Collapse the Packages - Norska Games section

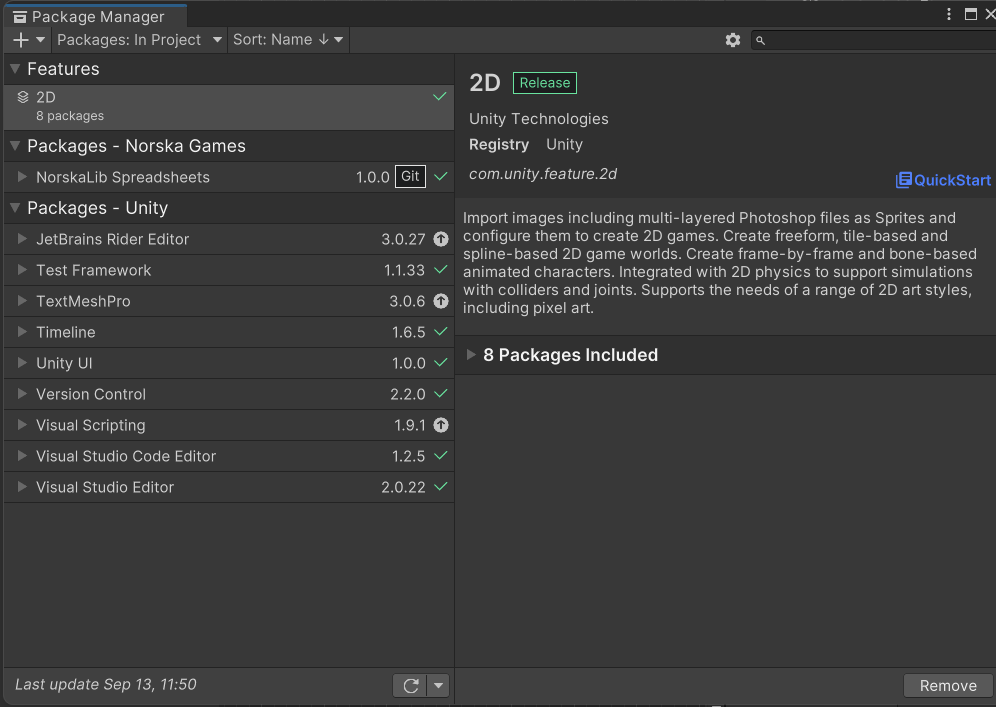[15, 145]
